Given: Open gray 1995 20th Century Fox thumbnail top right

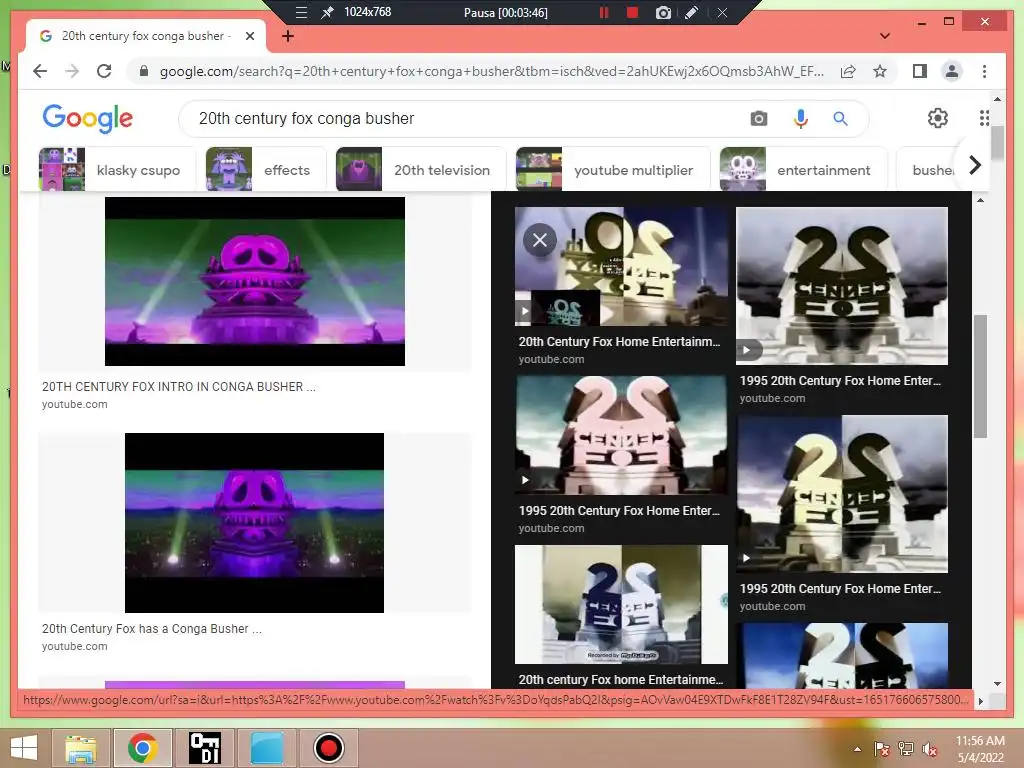Looking at the screenshot, I should (x=842, y=286).
